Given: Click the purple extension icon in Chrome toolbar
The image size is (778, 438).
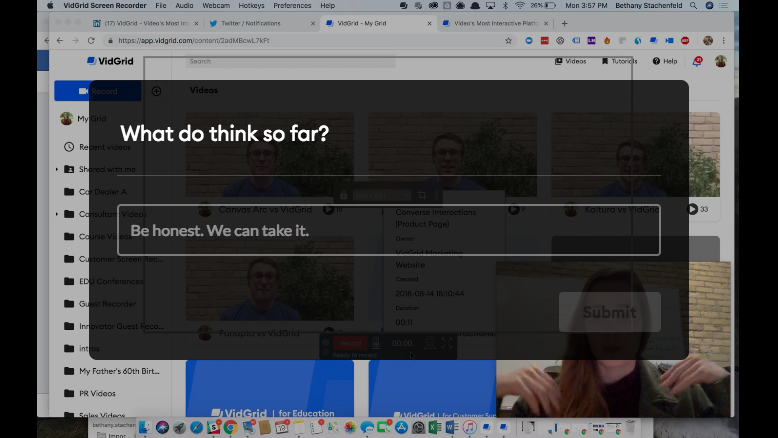Looking at the screenshot, I should pos(591,41).
